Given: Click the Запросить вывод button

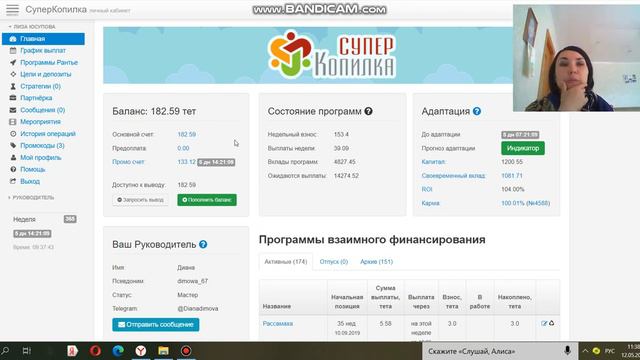Looking at the screenshot, I should coord(140,200).
